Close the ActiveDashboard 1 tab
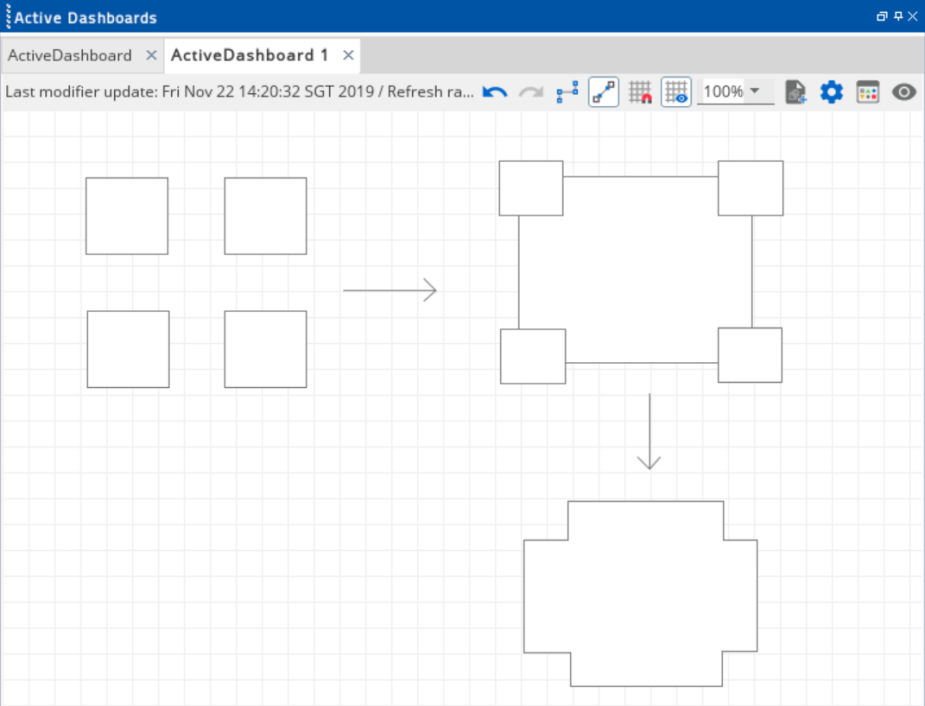 click(x=349, y=55)
